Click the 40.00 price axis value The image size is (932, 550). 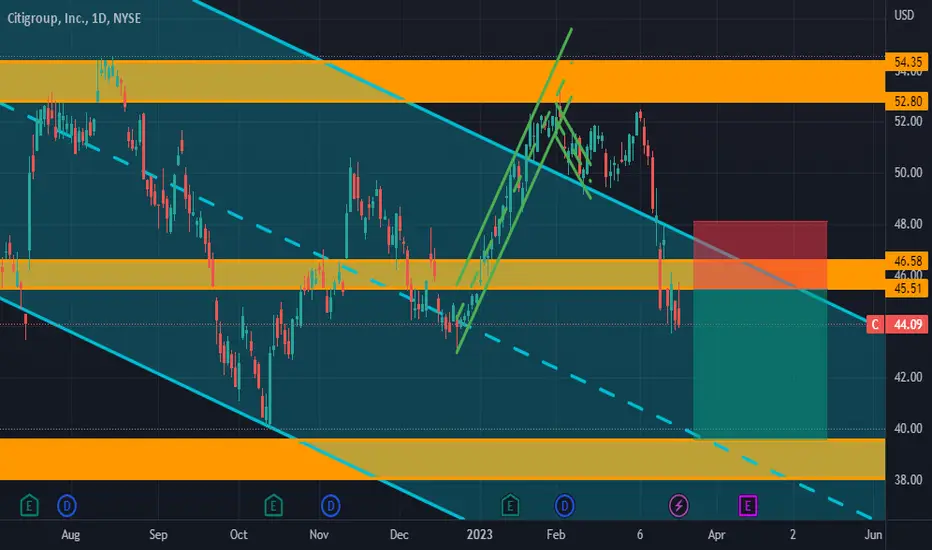click(x=908, y=428)
